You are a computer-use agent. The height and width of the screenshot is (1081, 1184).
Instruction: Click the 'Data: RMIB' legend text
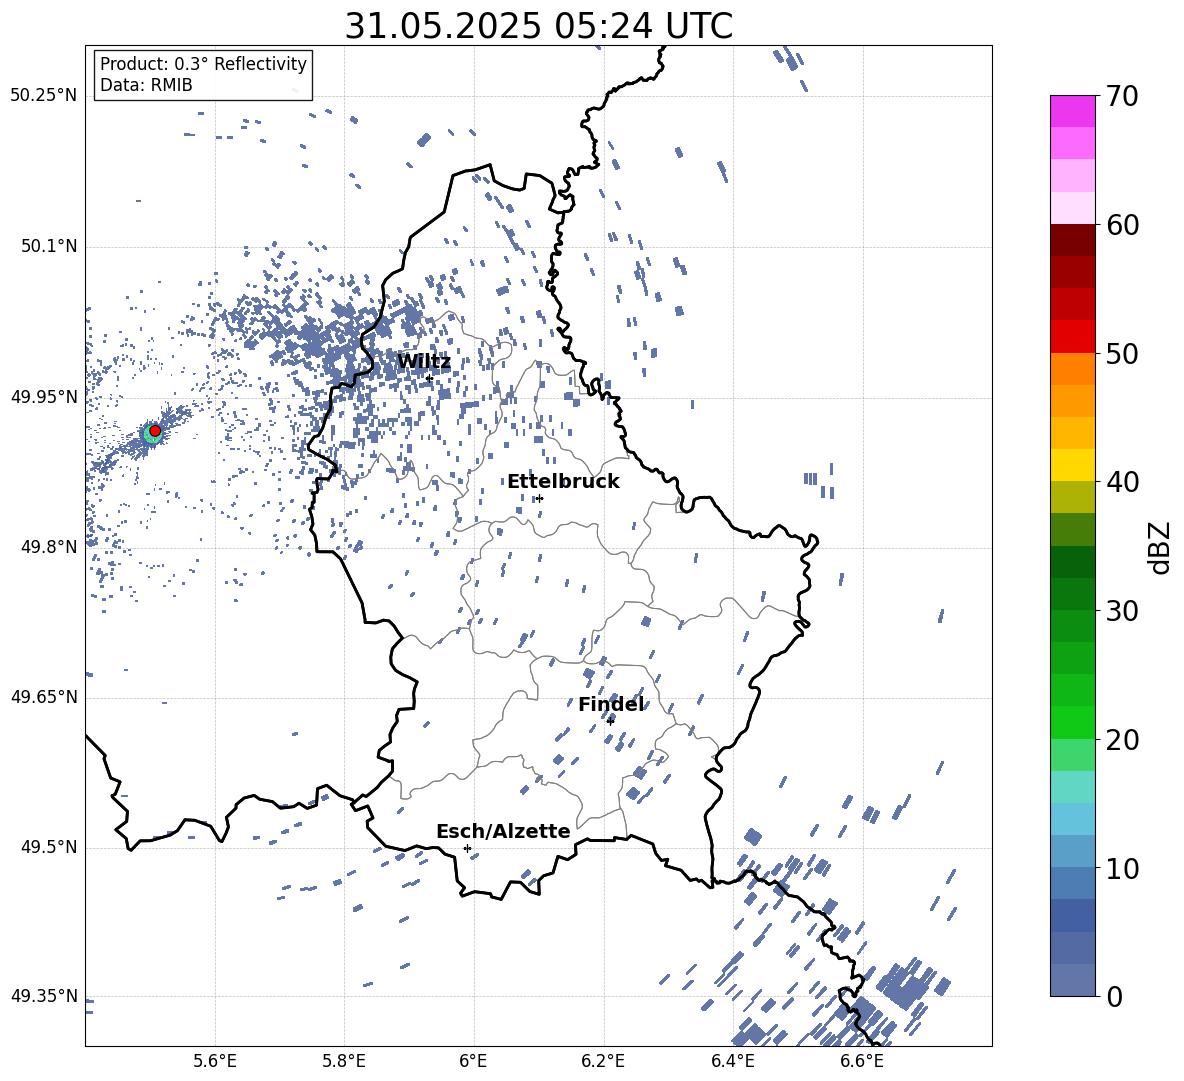(x=146, y=85)
